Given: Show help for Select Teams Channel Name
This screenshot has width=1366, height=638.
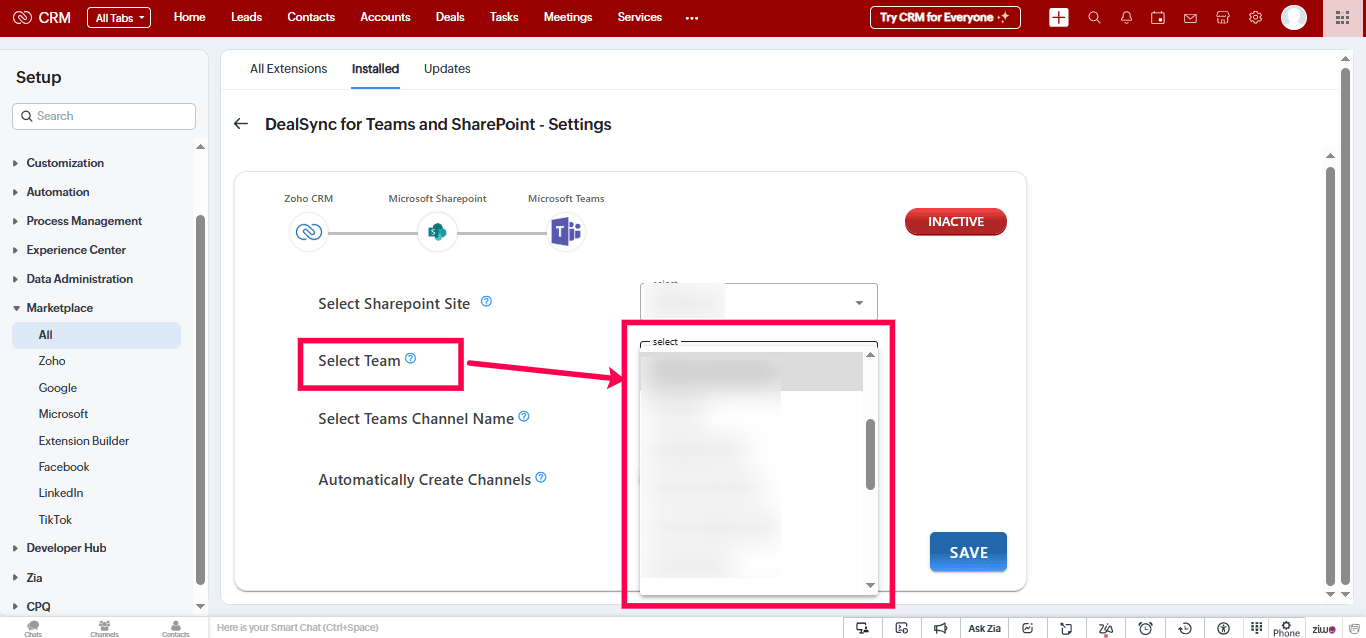Looking at the screenshot, I should [x=524, y=417].
